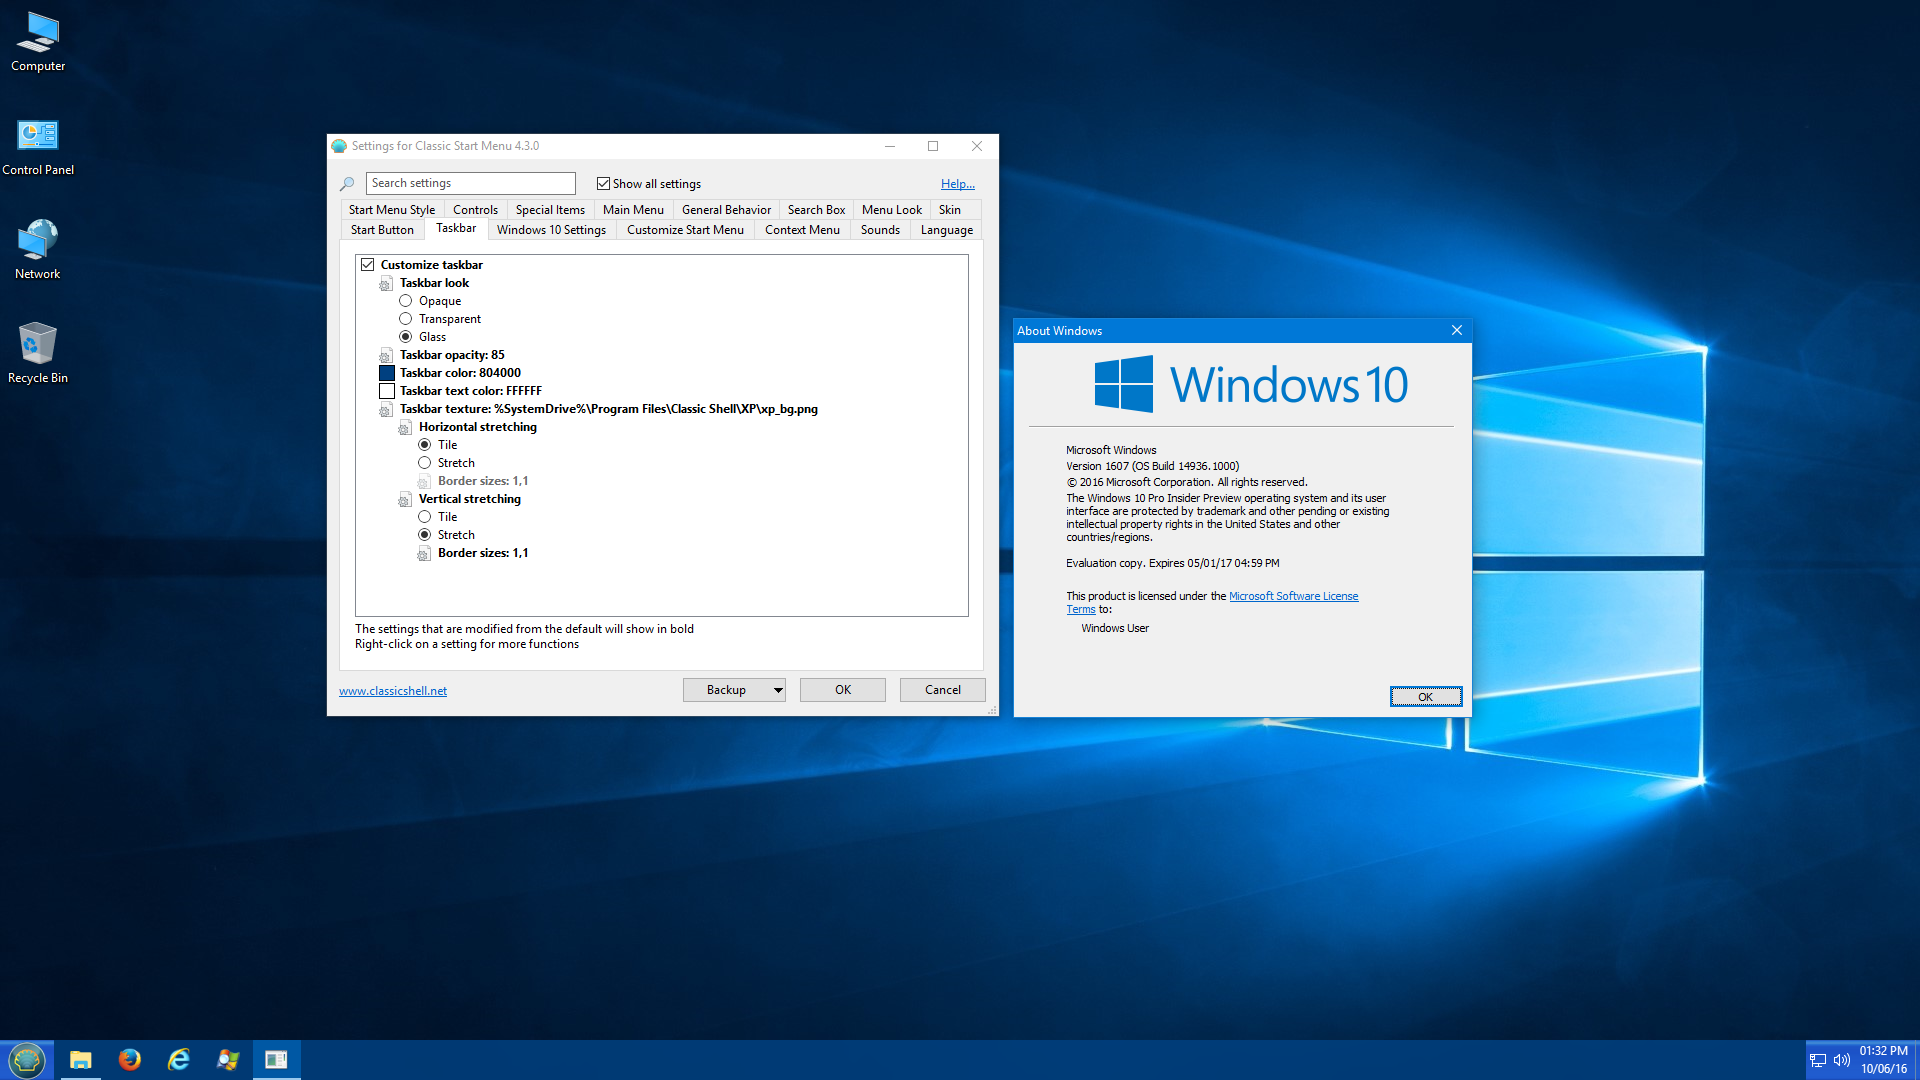Switch to the Skin tab
The height and width of the screenshot is (1080, 1920).
[x=949, y=210]
